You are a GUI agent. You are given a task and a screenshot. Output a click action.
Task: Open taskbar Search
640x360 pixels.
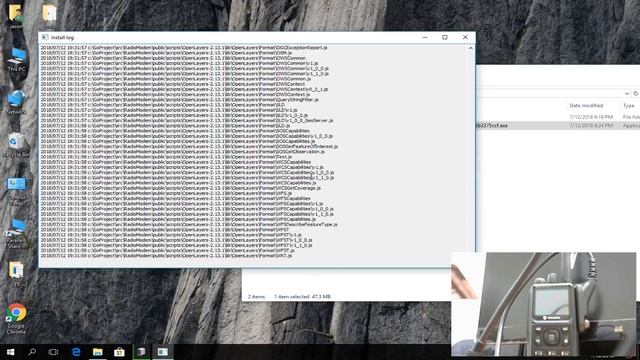click(x=32, y=352)
